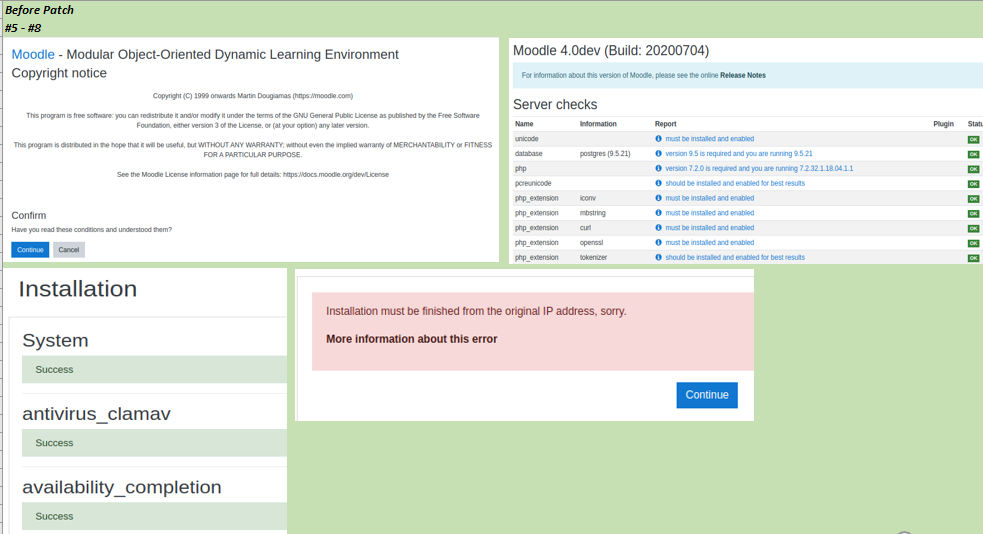Click the 'mbstring' information cell
This screenshot has height=534, width=983.
coord(592,213)
